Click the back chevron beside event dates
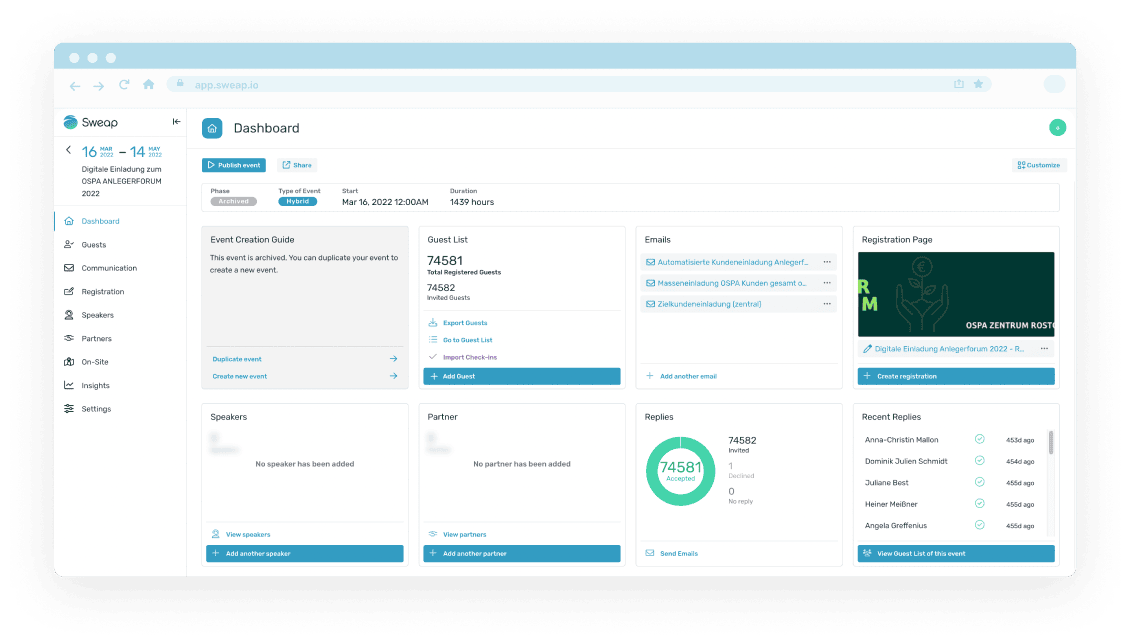The image size is (1130, 642). tap(68, 151)
